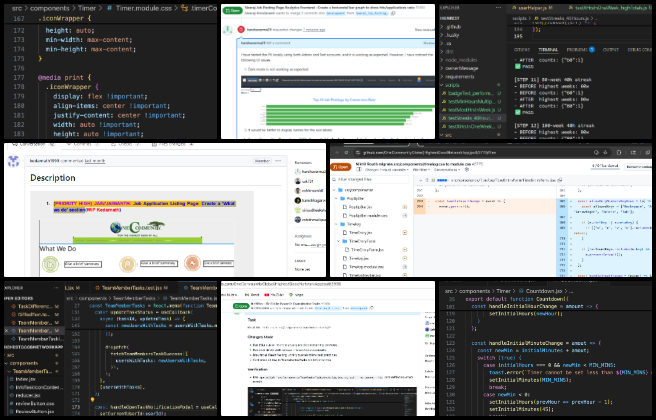Image resolution: width=656 pixels, height=420 pixels.
Task: Expand the node_modules folder
Action: (x=459, y=60)
